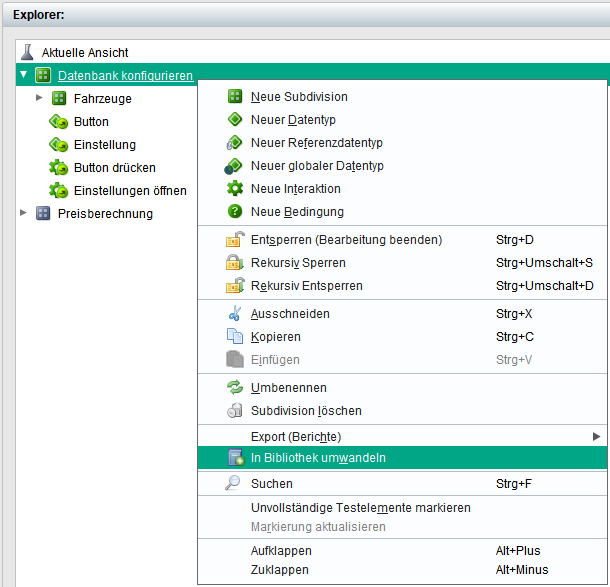Screen dimensions: 610x587
Task: Choose Umbenennen from the menu
Action: (402, 387)
